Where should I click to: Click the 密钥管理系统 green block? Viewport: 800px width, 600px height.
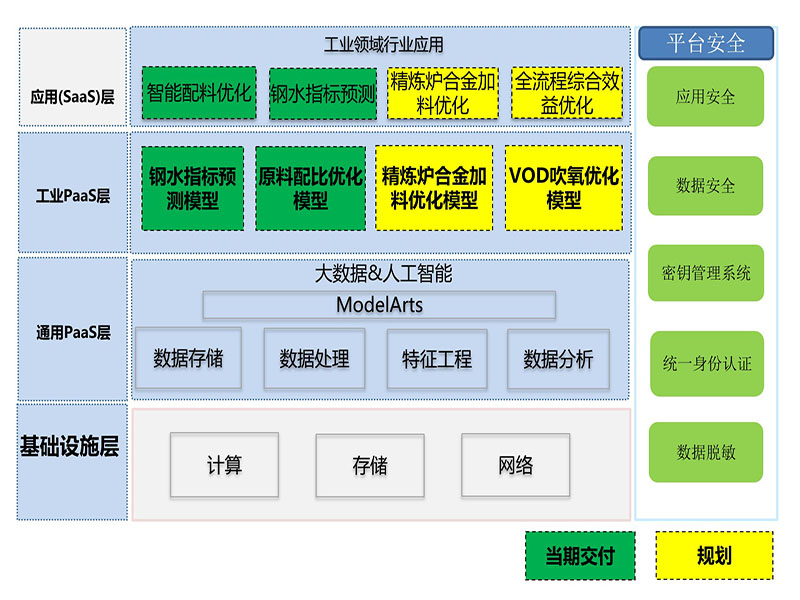706,273
